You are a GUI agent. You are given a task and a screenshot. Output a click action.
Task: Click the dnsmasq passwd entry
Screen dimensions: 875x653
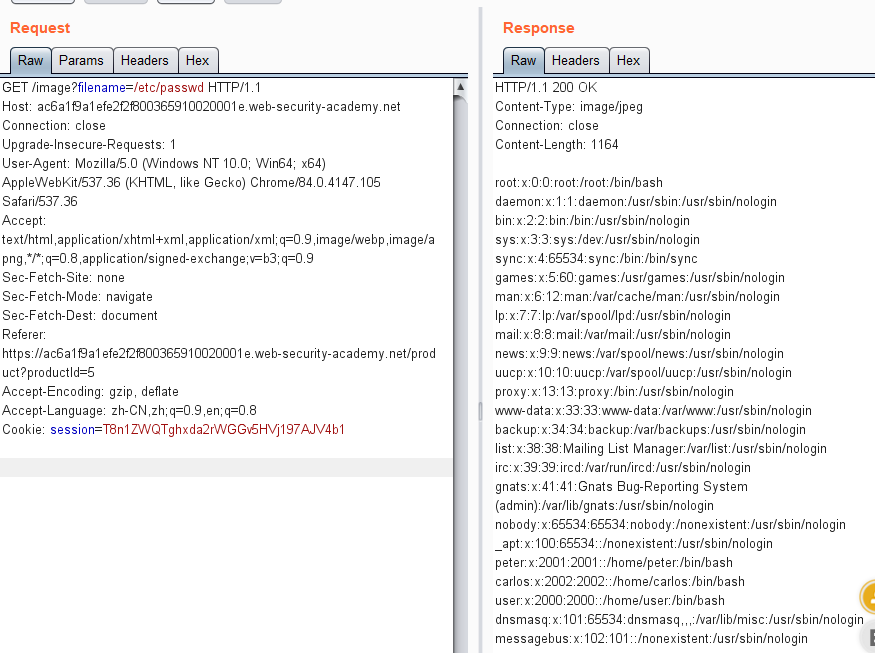pos(679,619)
